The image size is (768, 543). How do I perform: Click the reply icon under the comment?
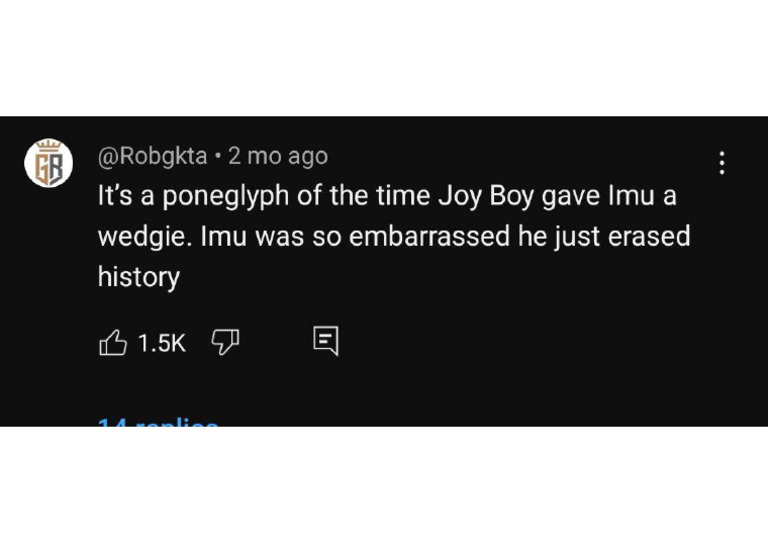tap(326, 341)
